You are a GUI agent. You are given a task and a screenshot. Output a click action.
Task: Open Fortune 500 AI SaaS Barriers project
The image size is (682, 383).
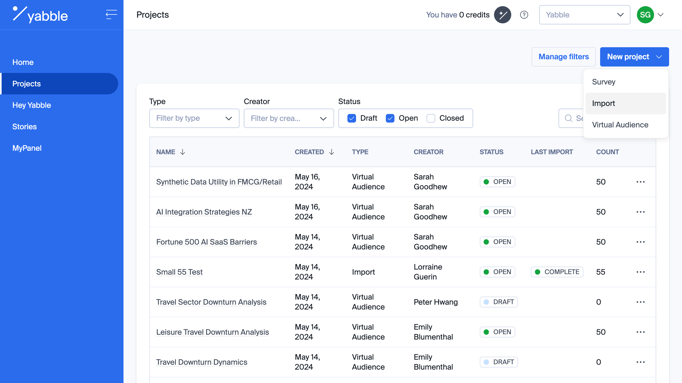click(207, 242)
